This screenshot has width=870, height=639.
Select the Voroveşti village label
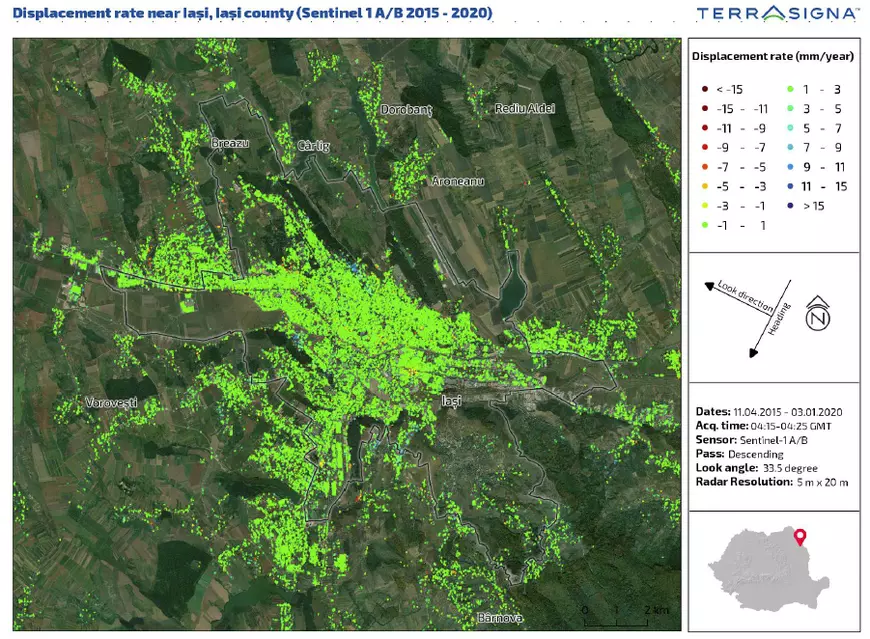(111, 401)
